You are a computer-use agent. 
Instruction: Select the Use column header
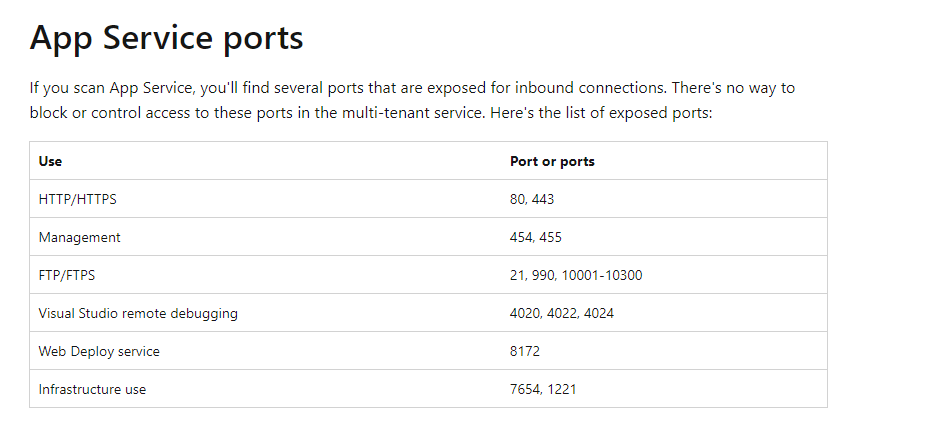pos(50,161)
